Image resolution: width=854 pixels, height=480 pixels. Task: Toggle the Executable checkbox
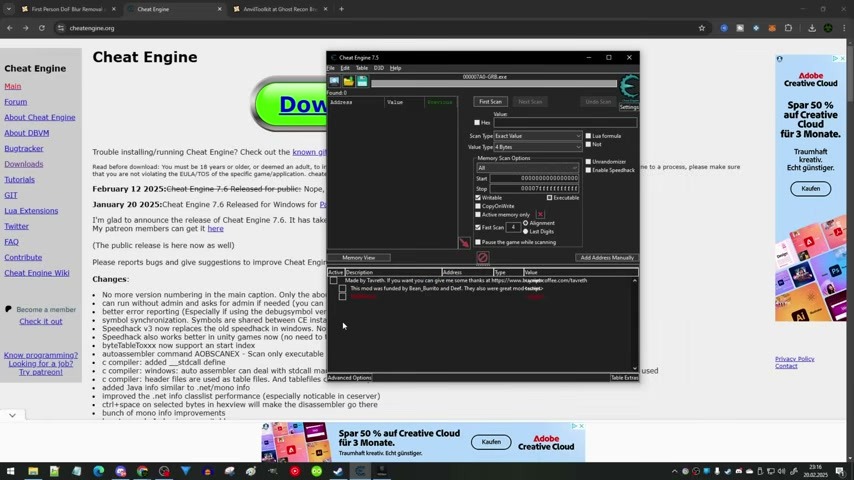[x=550, y=198]
